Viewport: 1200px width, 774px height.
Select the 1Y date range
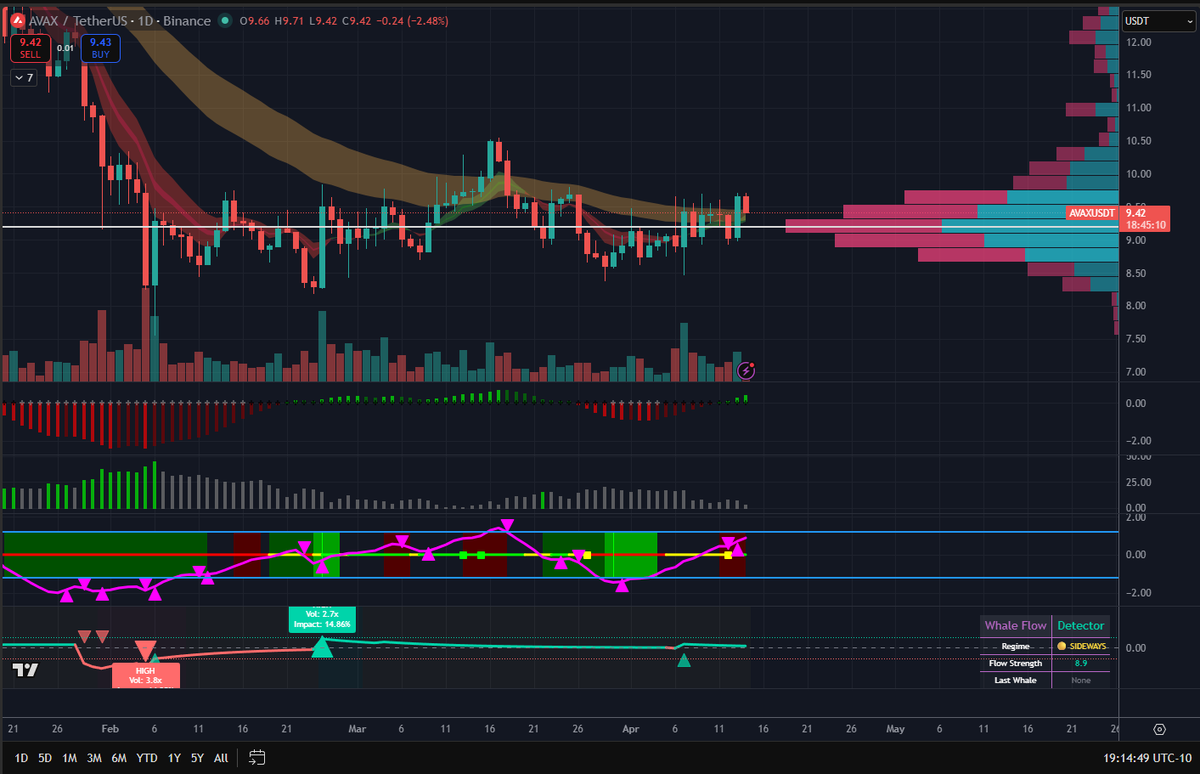pos(173,758)
